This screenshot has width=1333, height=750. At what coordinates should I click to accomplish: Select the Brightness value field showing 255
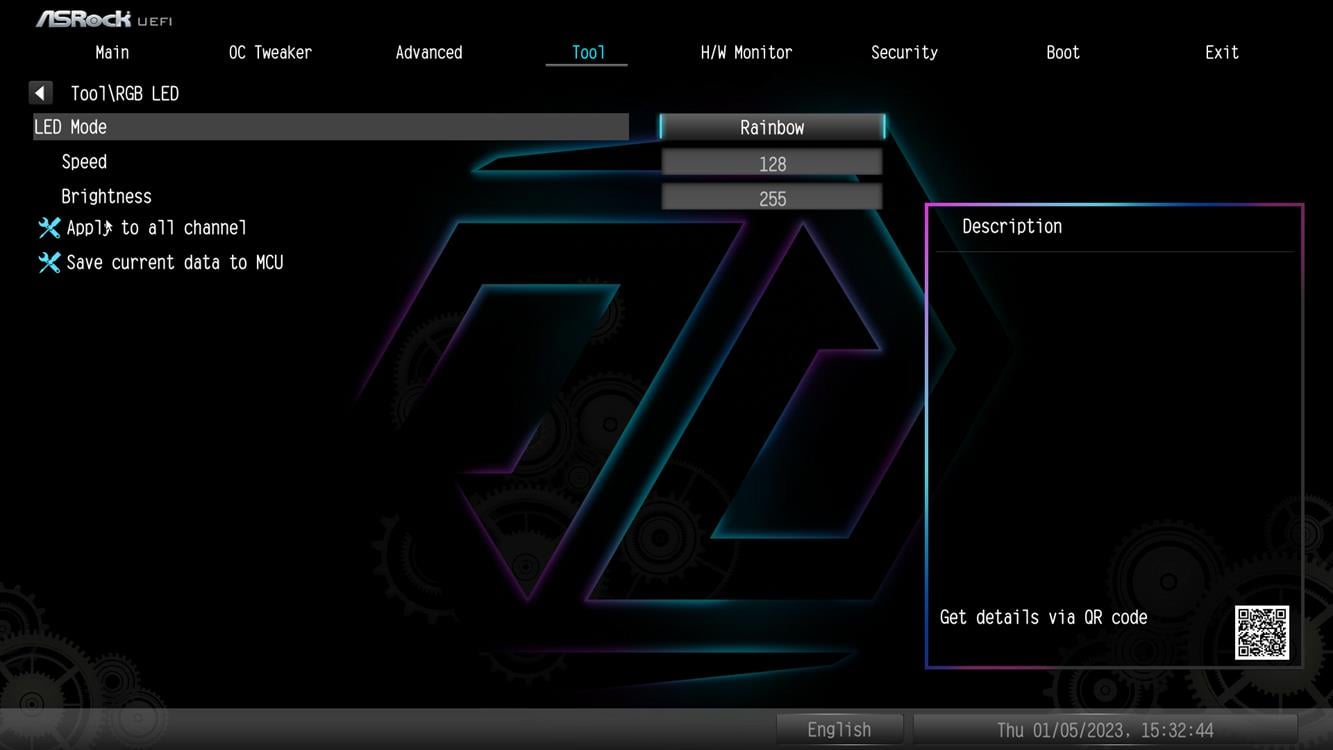click(x=771, y=198)
